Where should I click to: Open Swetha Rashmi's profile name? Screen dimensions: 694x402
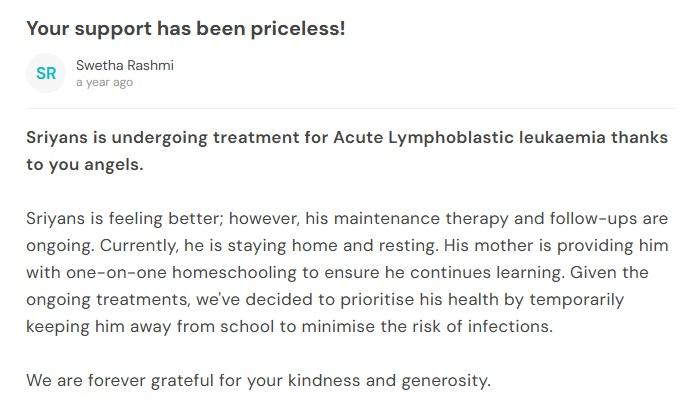pyautogui.click(x=124, y=65)
